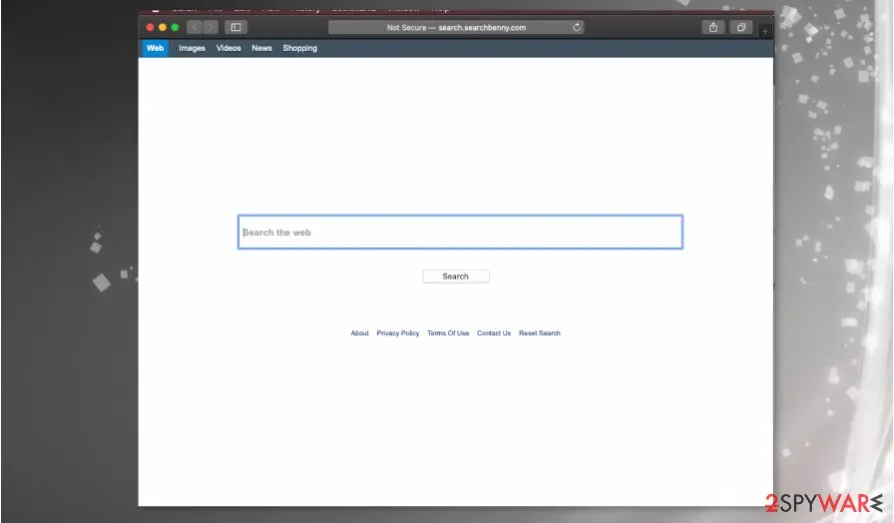This screenshot has height=523, width=894.
Task: Select the Web tab
Action: 155,48
